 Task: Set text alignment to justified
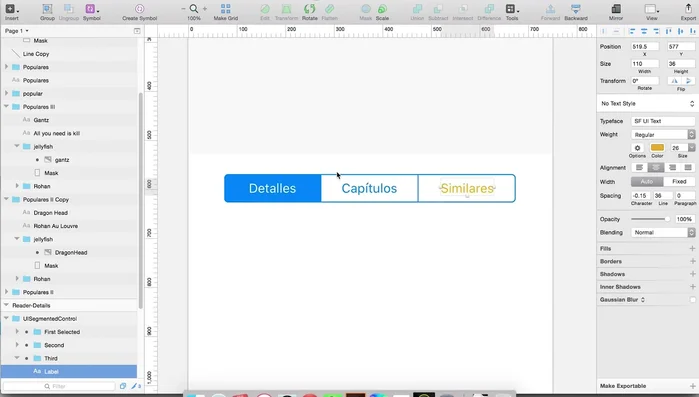pos(688,168)
